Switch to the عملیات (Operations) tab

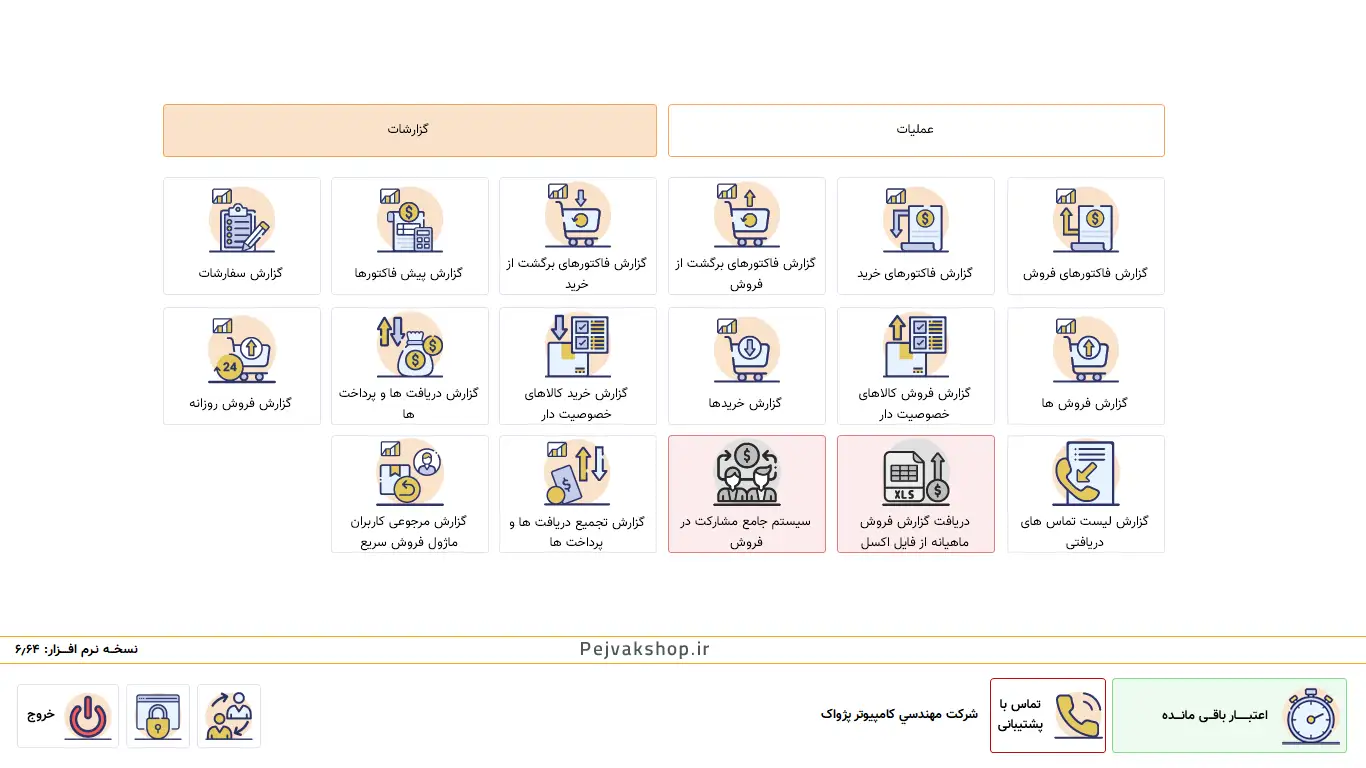(915, 130)
